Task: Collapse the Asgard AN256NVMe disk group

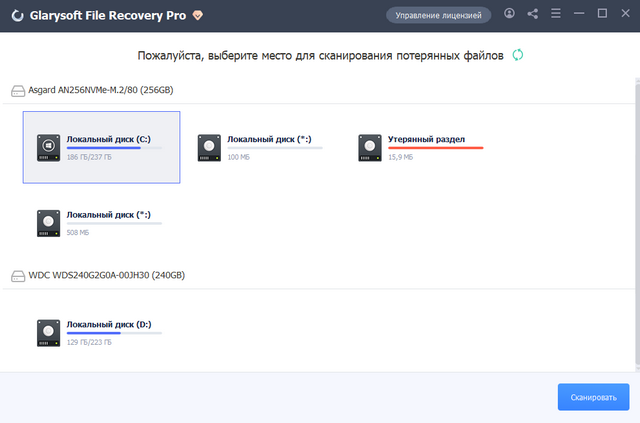Action: coord(18,90)
